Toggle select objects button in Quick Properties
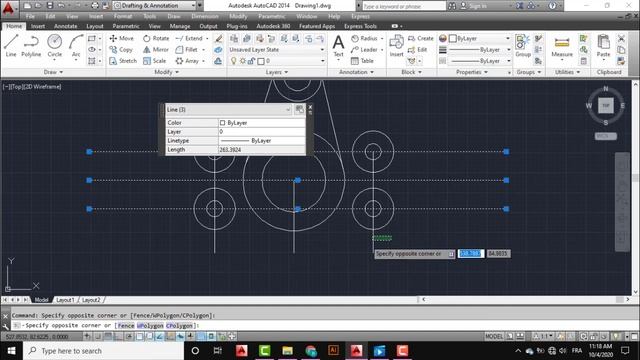The height and width of the screenshot is (360, 640). 299,109
